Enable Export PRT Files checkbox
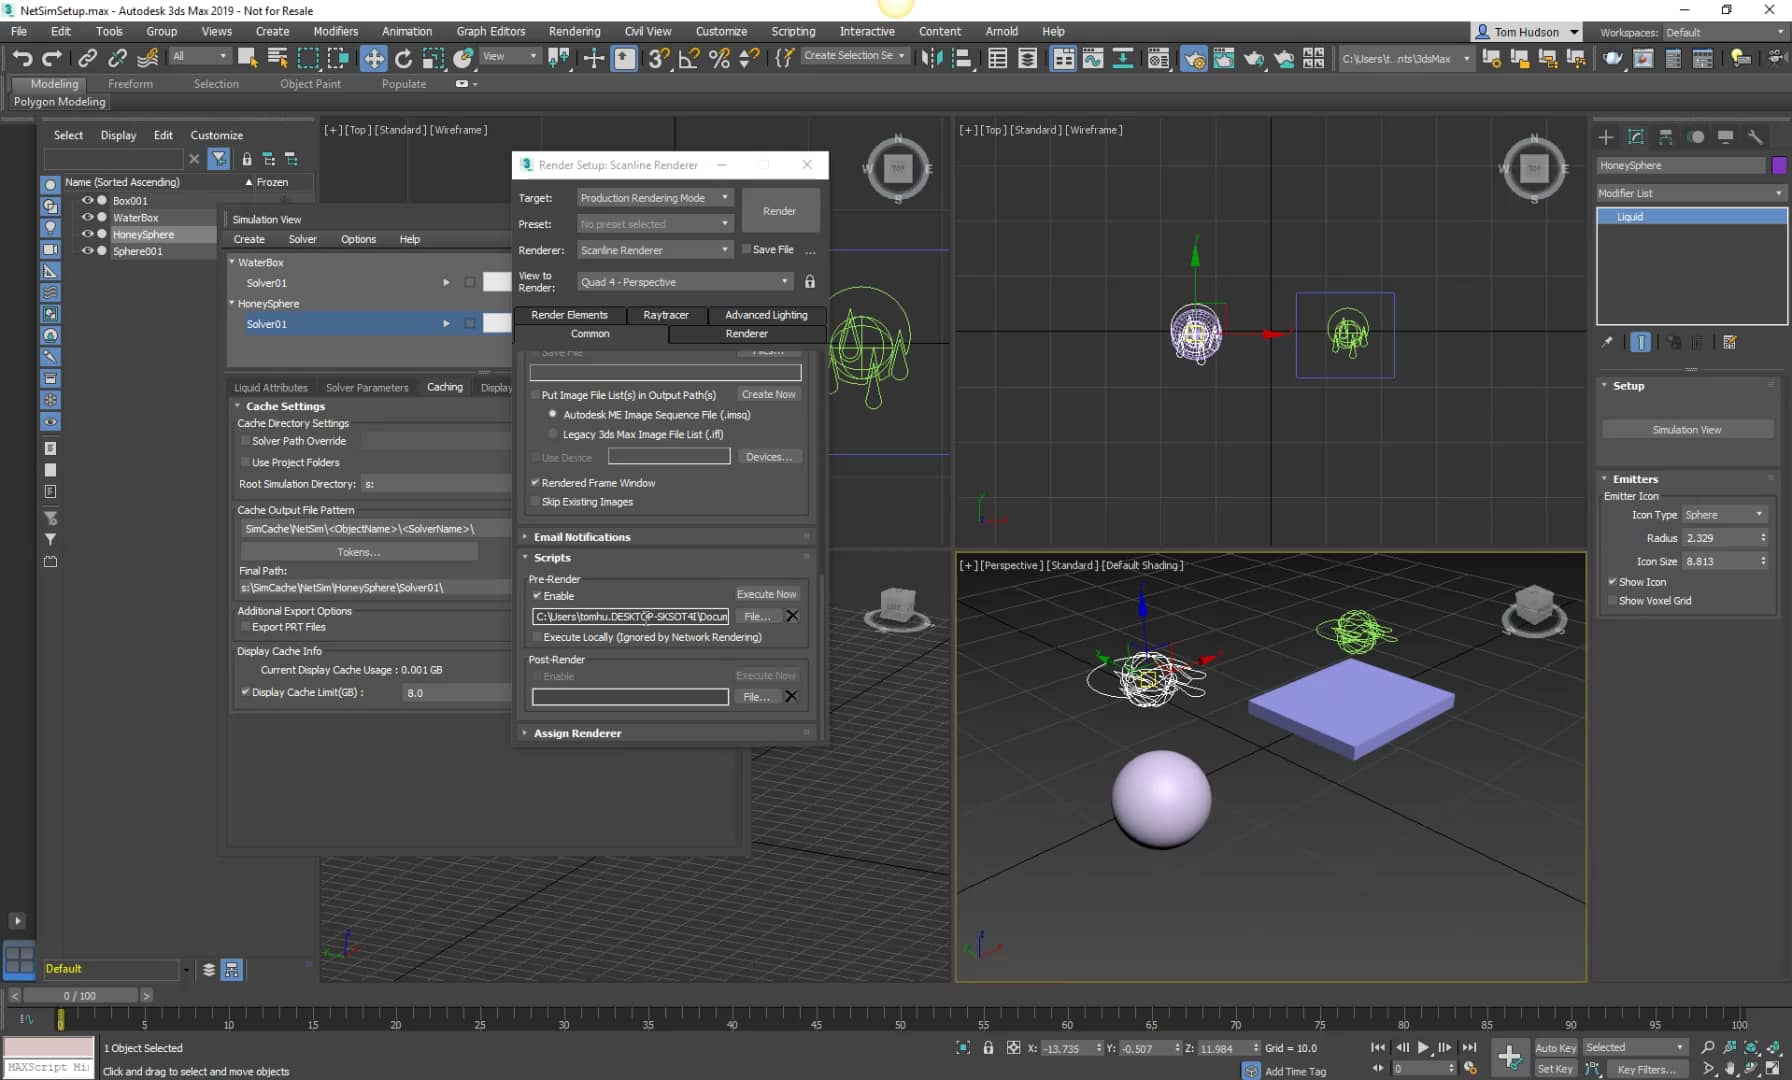 point(245,627)
